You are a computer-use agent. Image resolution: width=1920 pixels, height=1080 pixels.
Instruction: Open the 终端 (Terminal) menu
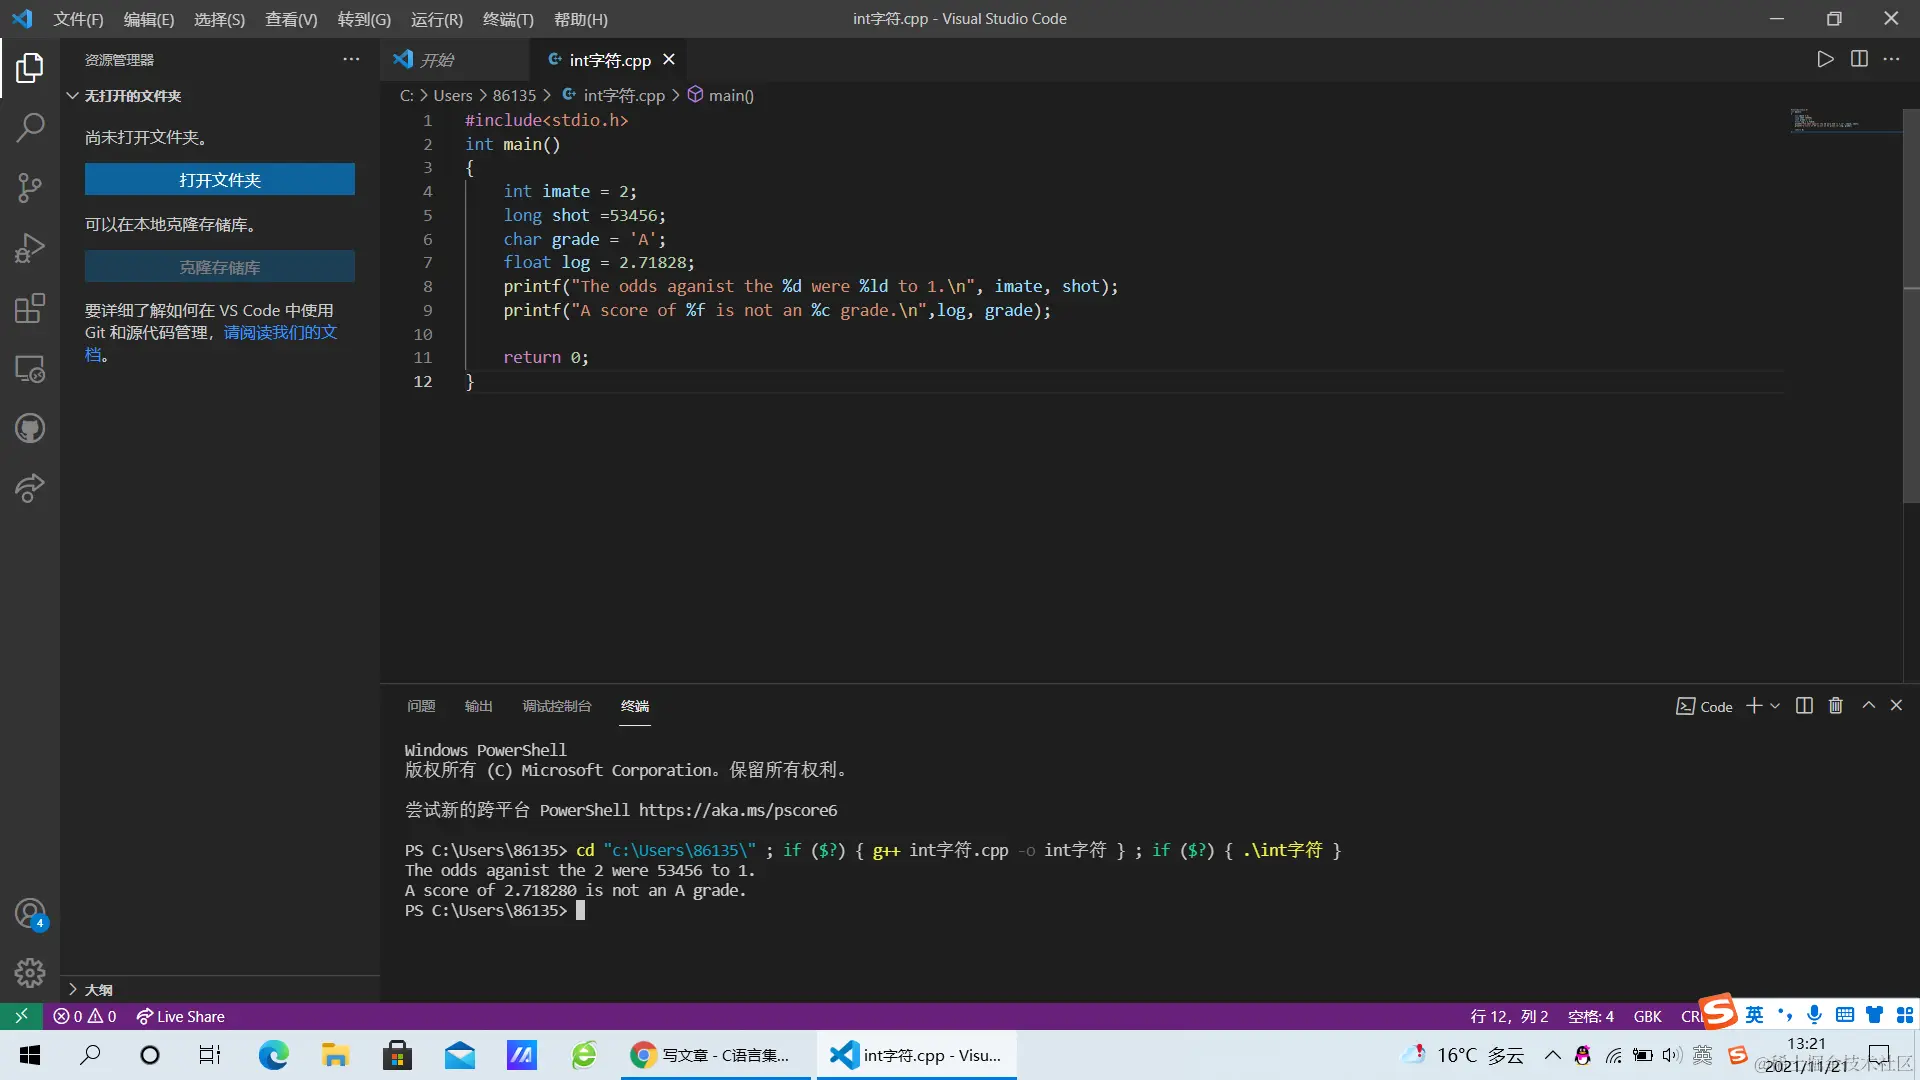tap(508, 19)
